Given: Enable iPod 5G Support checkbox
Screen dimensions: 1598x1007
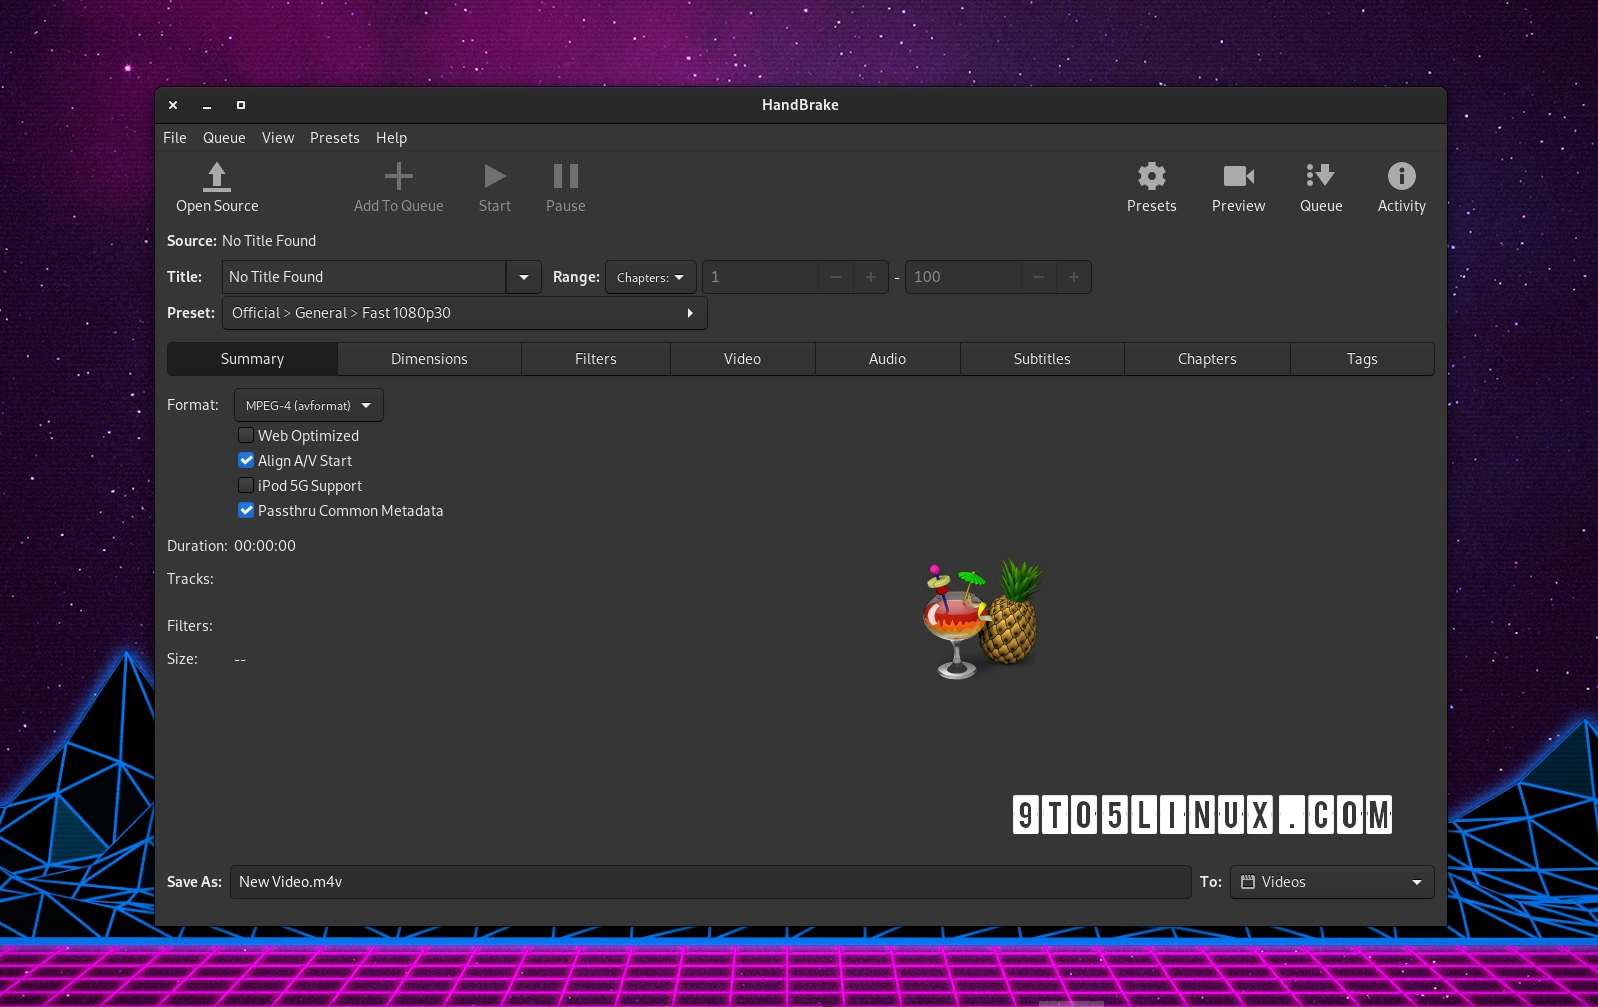Looking at the screenshot, I should point(246,485).
